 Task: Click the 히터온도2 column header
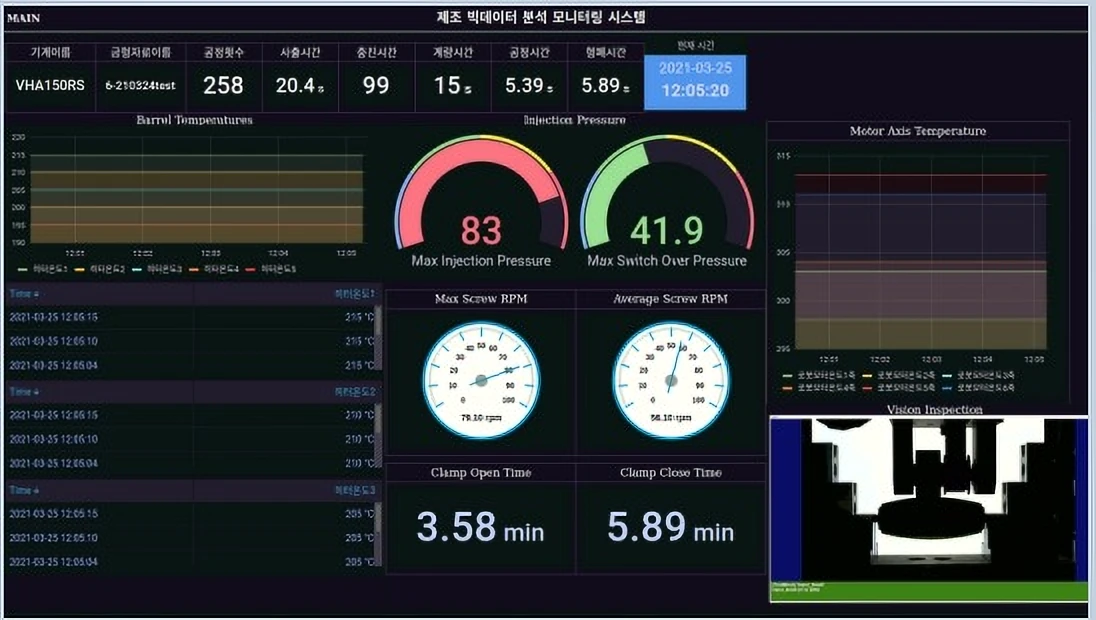pos(354,391)
